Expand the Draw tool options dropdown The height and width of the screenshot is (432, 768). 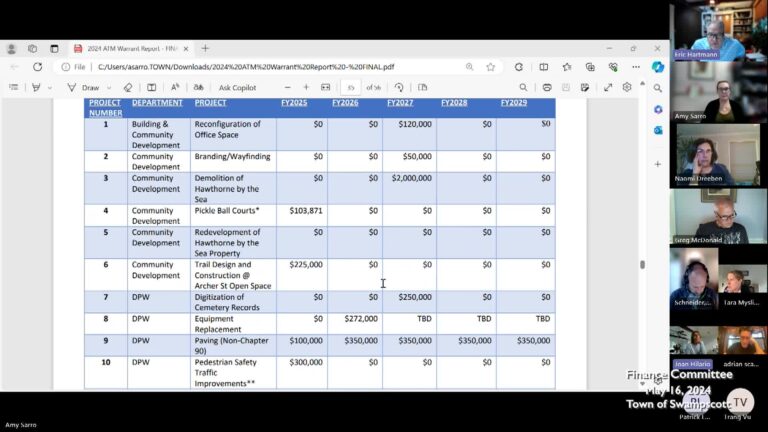pos(109,87)
